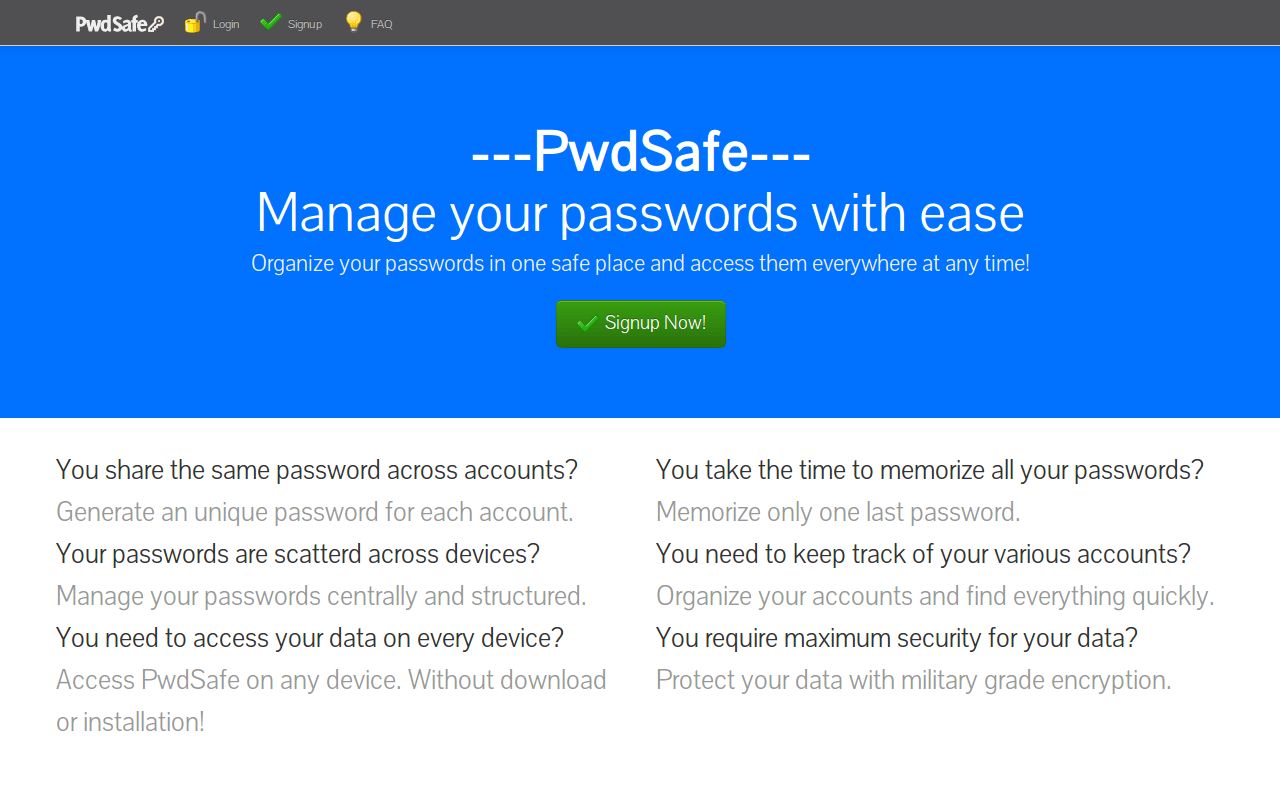
Task: Click the military grade encryption text
Action: pos(911,680)
